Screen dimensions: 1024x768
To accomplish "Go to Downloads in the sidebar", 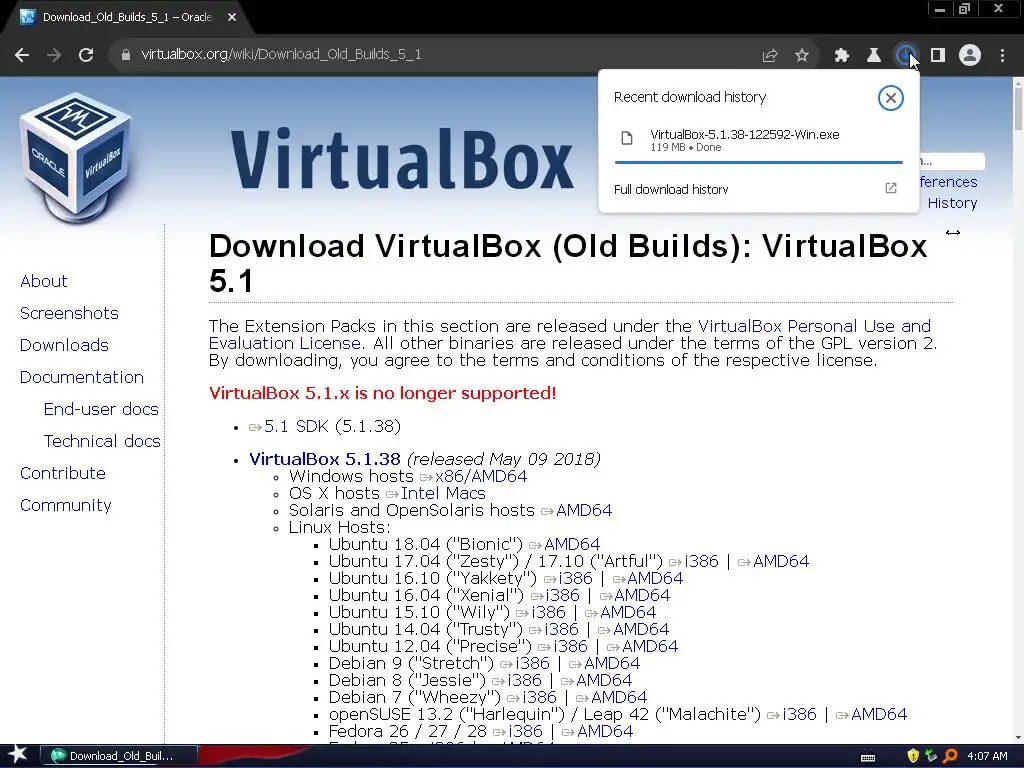I will pyautogui.click(x=64, y=345).
